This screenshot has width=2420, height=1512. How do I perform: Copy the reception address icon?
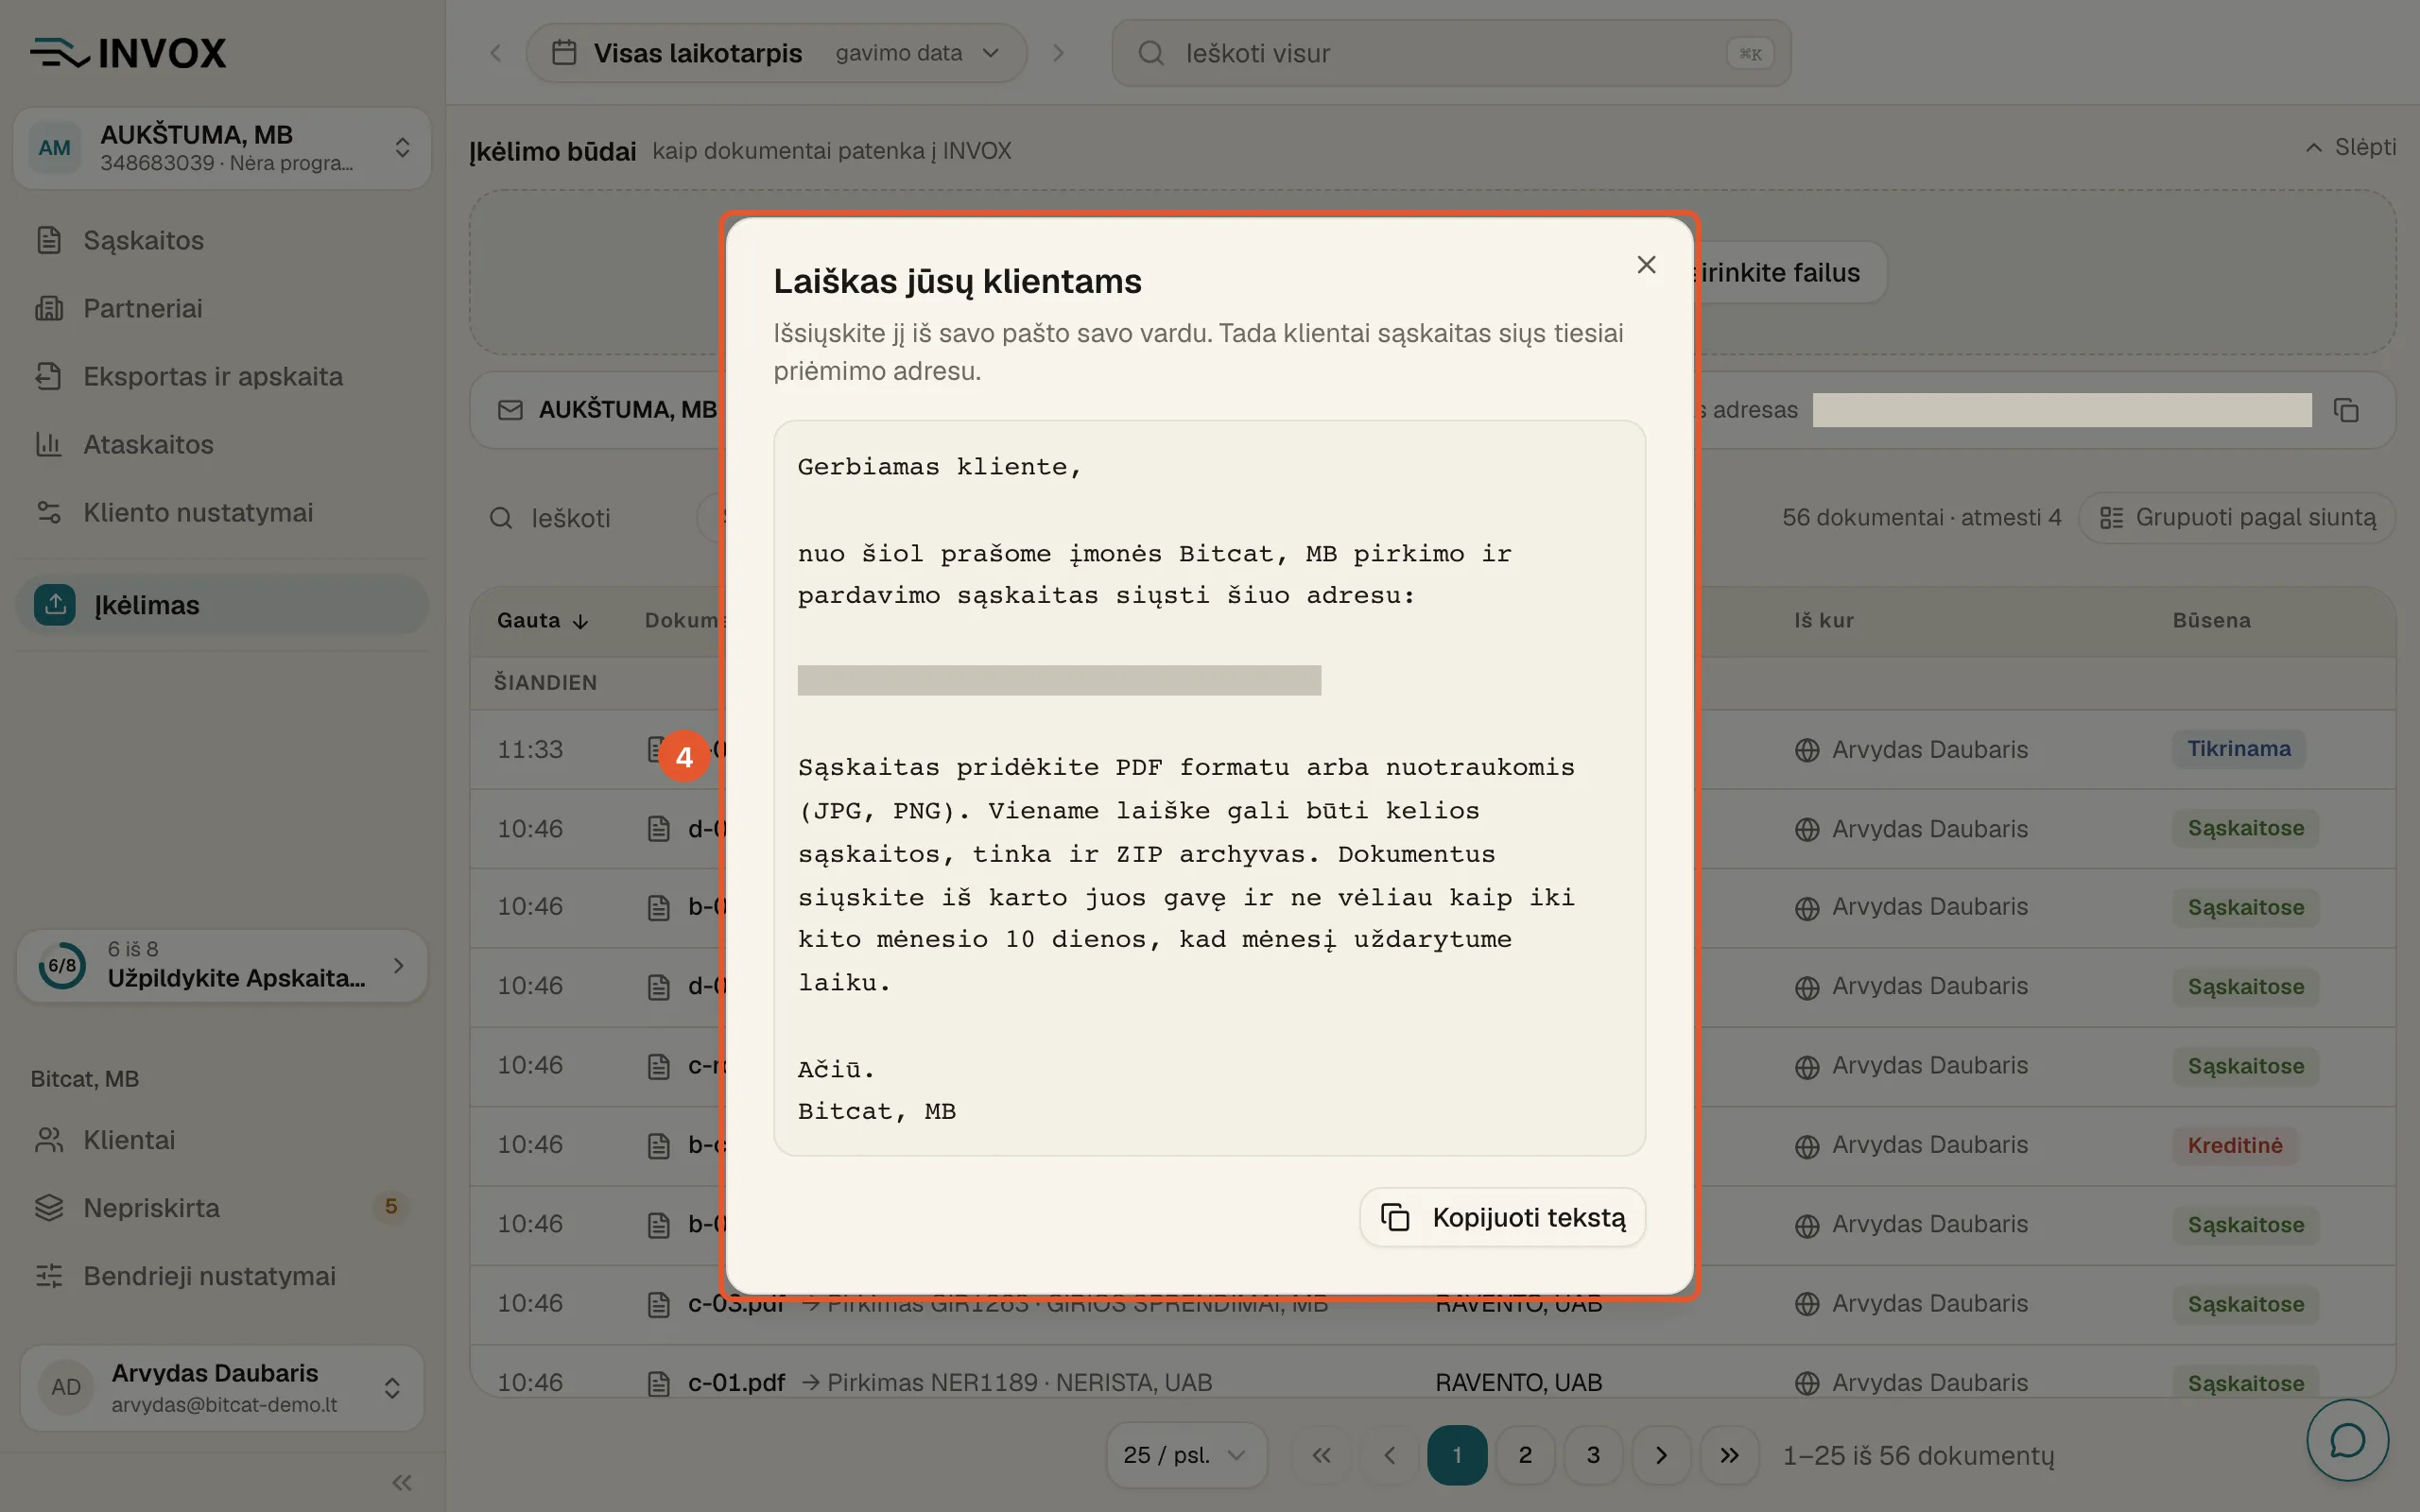pyautogui.click(x=2346, y=410)
